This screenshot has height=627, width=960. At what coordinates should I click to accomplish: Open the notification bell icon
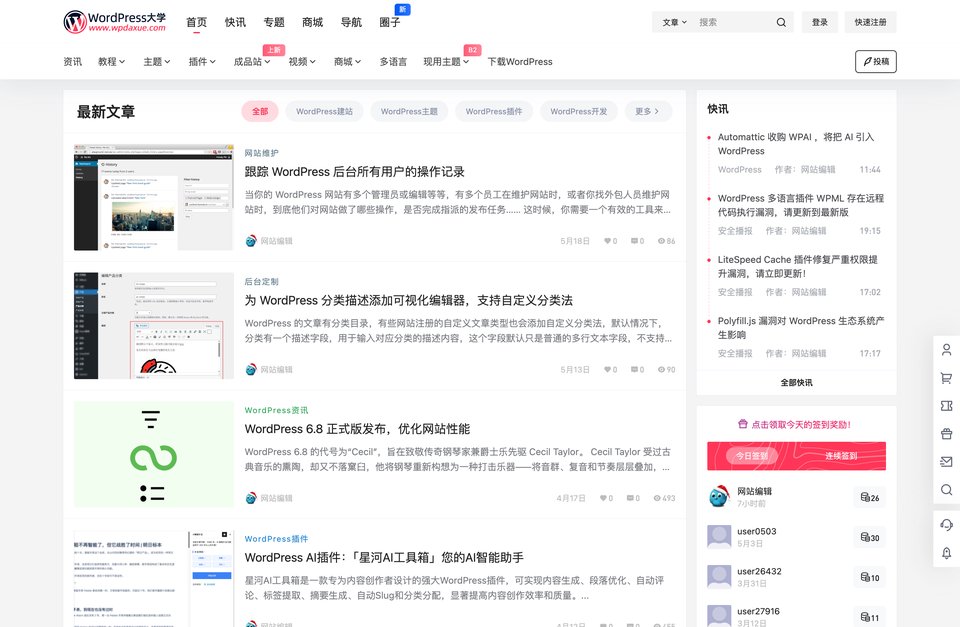[946, 553]
